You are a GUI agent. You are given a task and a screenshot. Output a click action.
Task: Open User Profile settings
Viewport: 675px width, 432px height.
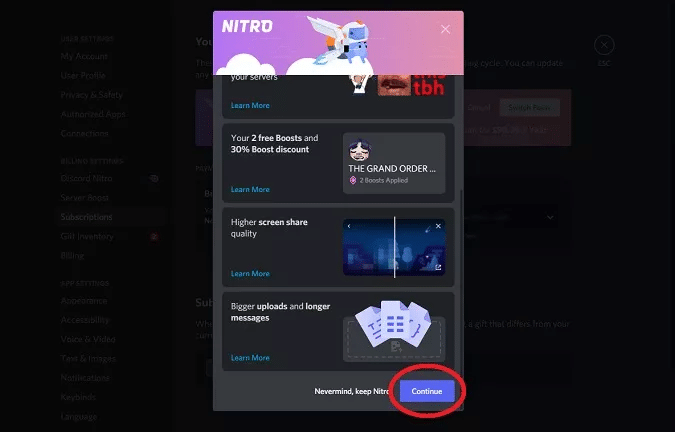click(83, 76)
